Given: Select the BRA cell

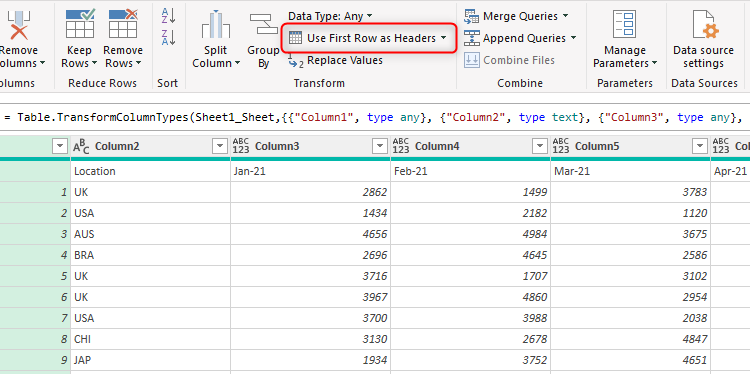Looking at the screenshot, I should coord(150,255).
